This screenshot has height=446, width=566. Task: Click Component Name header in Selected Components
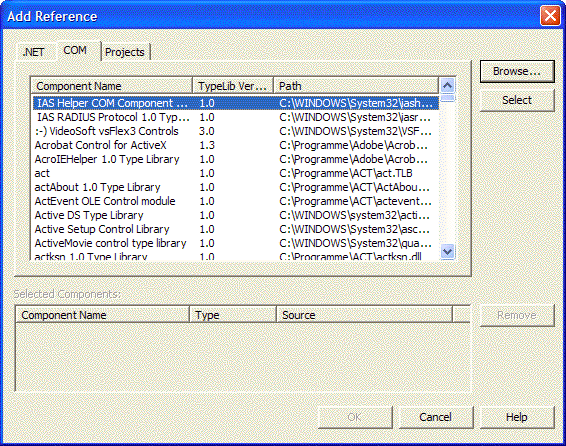click(x=103, y=315)
